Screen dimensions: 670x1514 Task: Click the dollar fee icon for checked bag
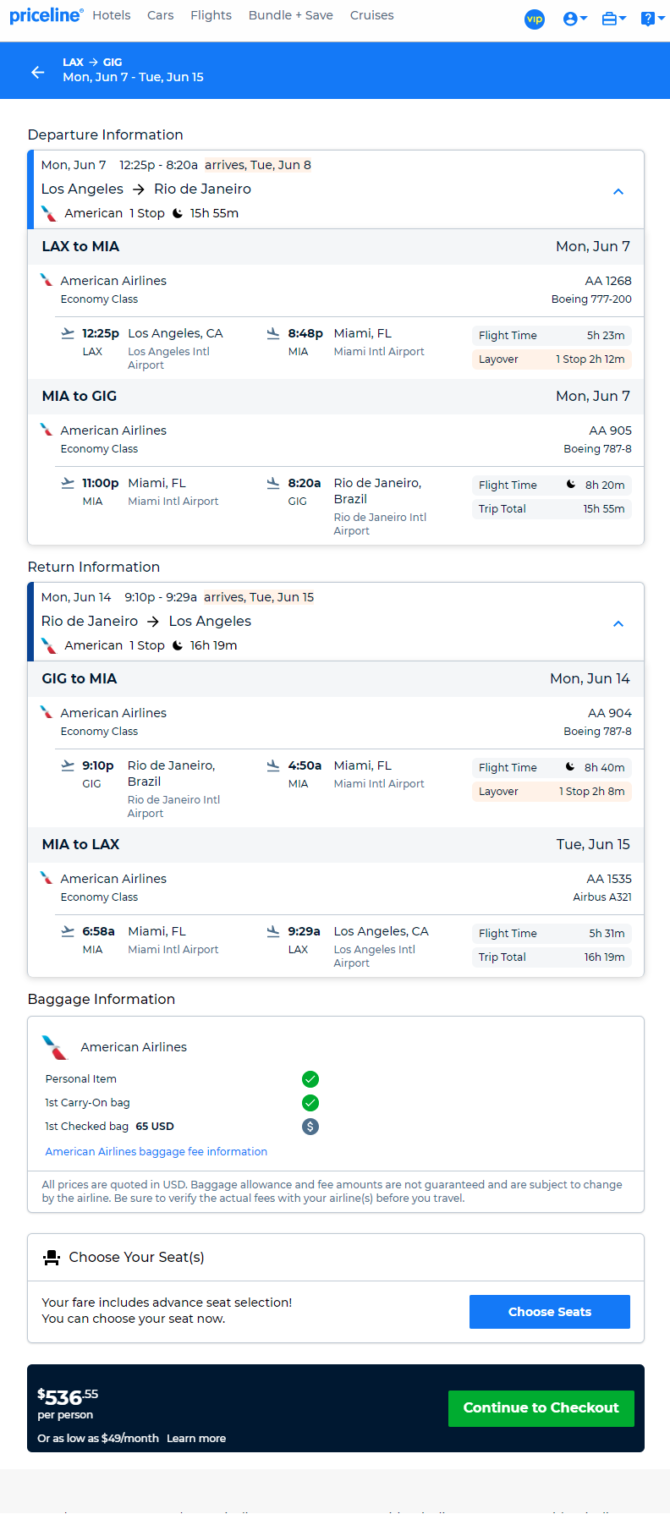point(310,1126)
